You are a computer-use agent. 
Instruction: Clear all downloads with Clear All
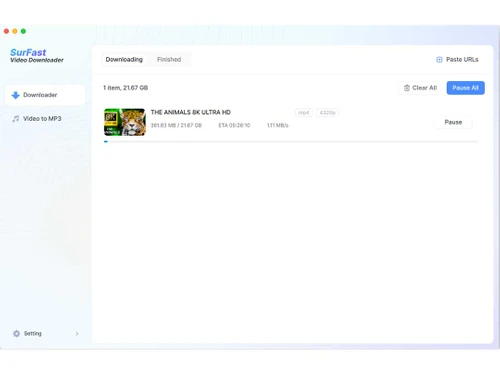(420, 88)
